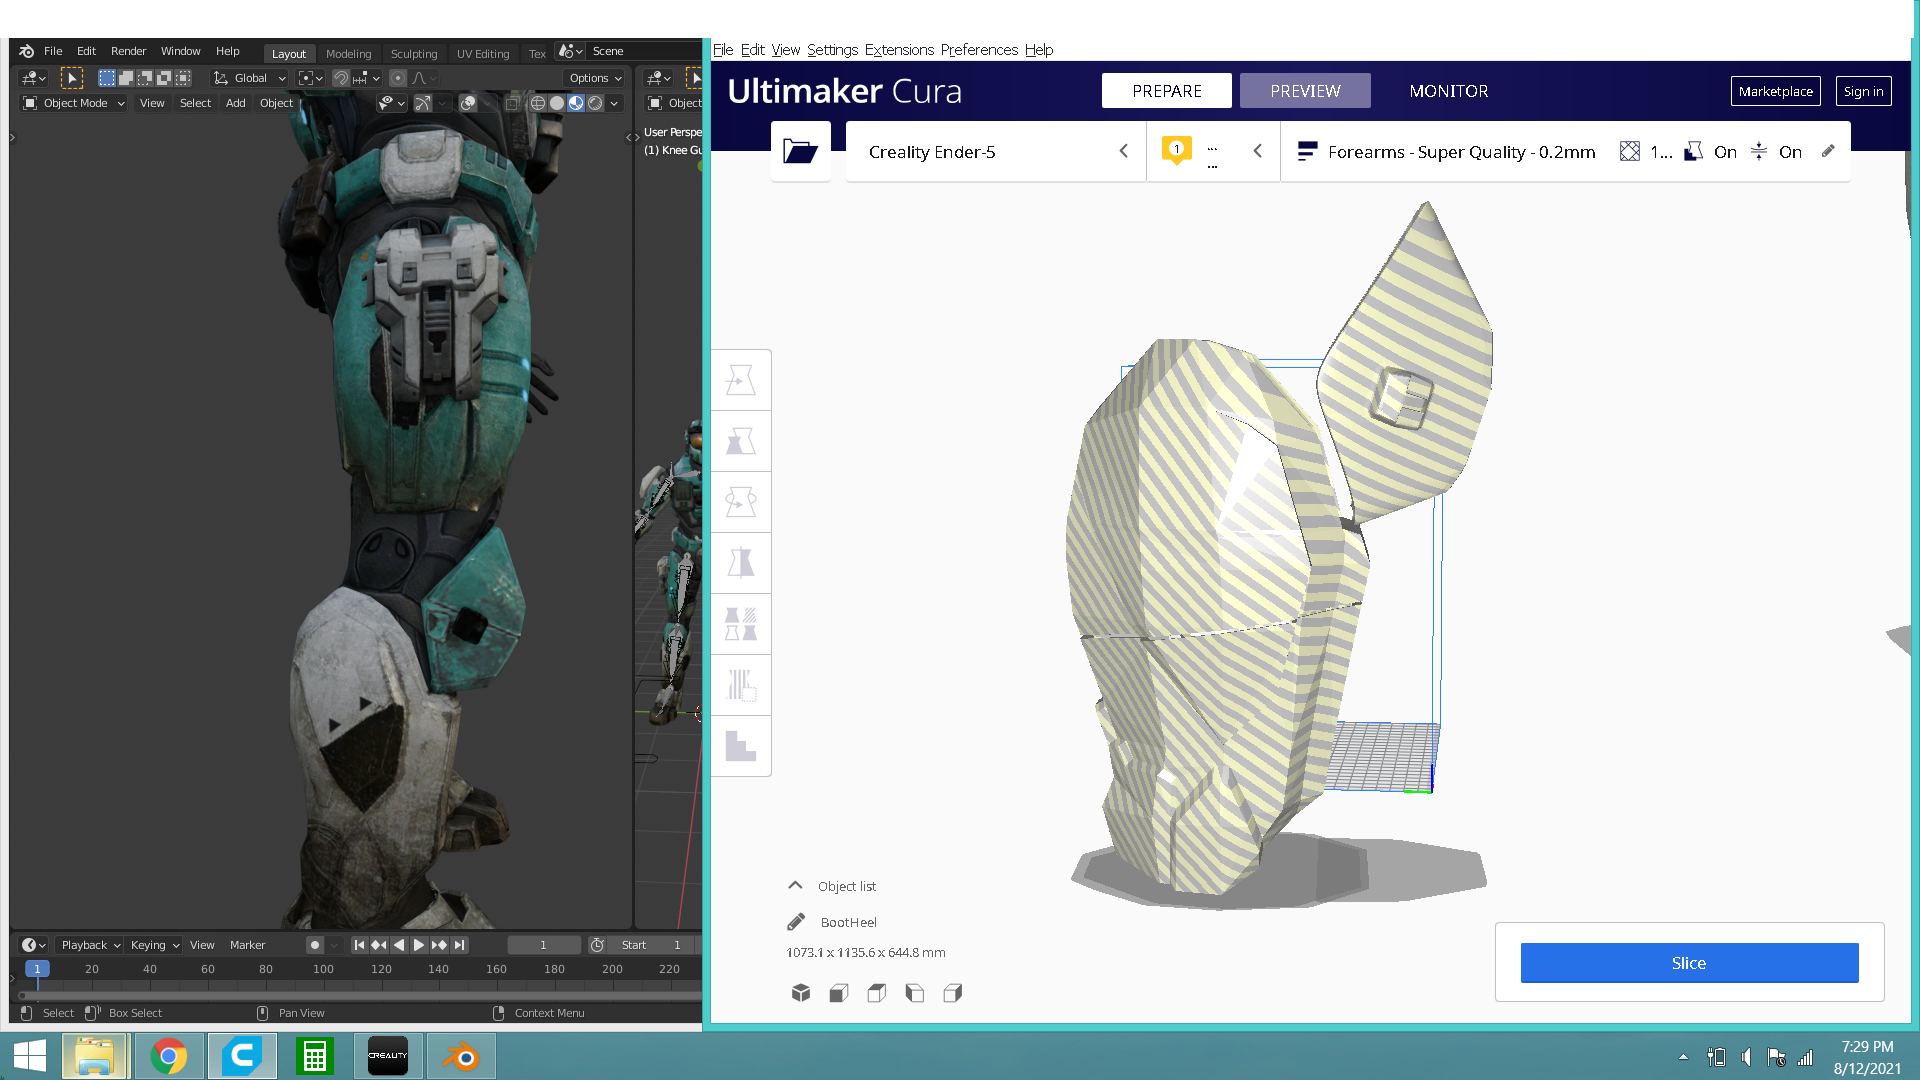The width and height of the screenshot is (1920, 1080).
Task: Click the blue frame 1 playhead in the timeline
Action: point(37,969)
